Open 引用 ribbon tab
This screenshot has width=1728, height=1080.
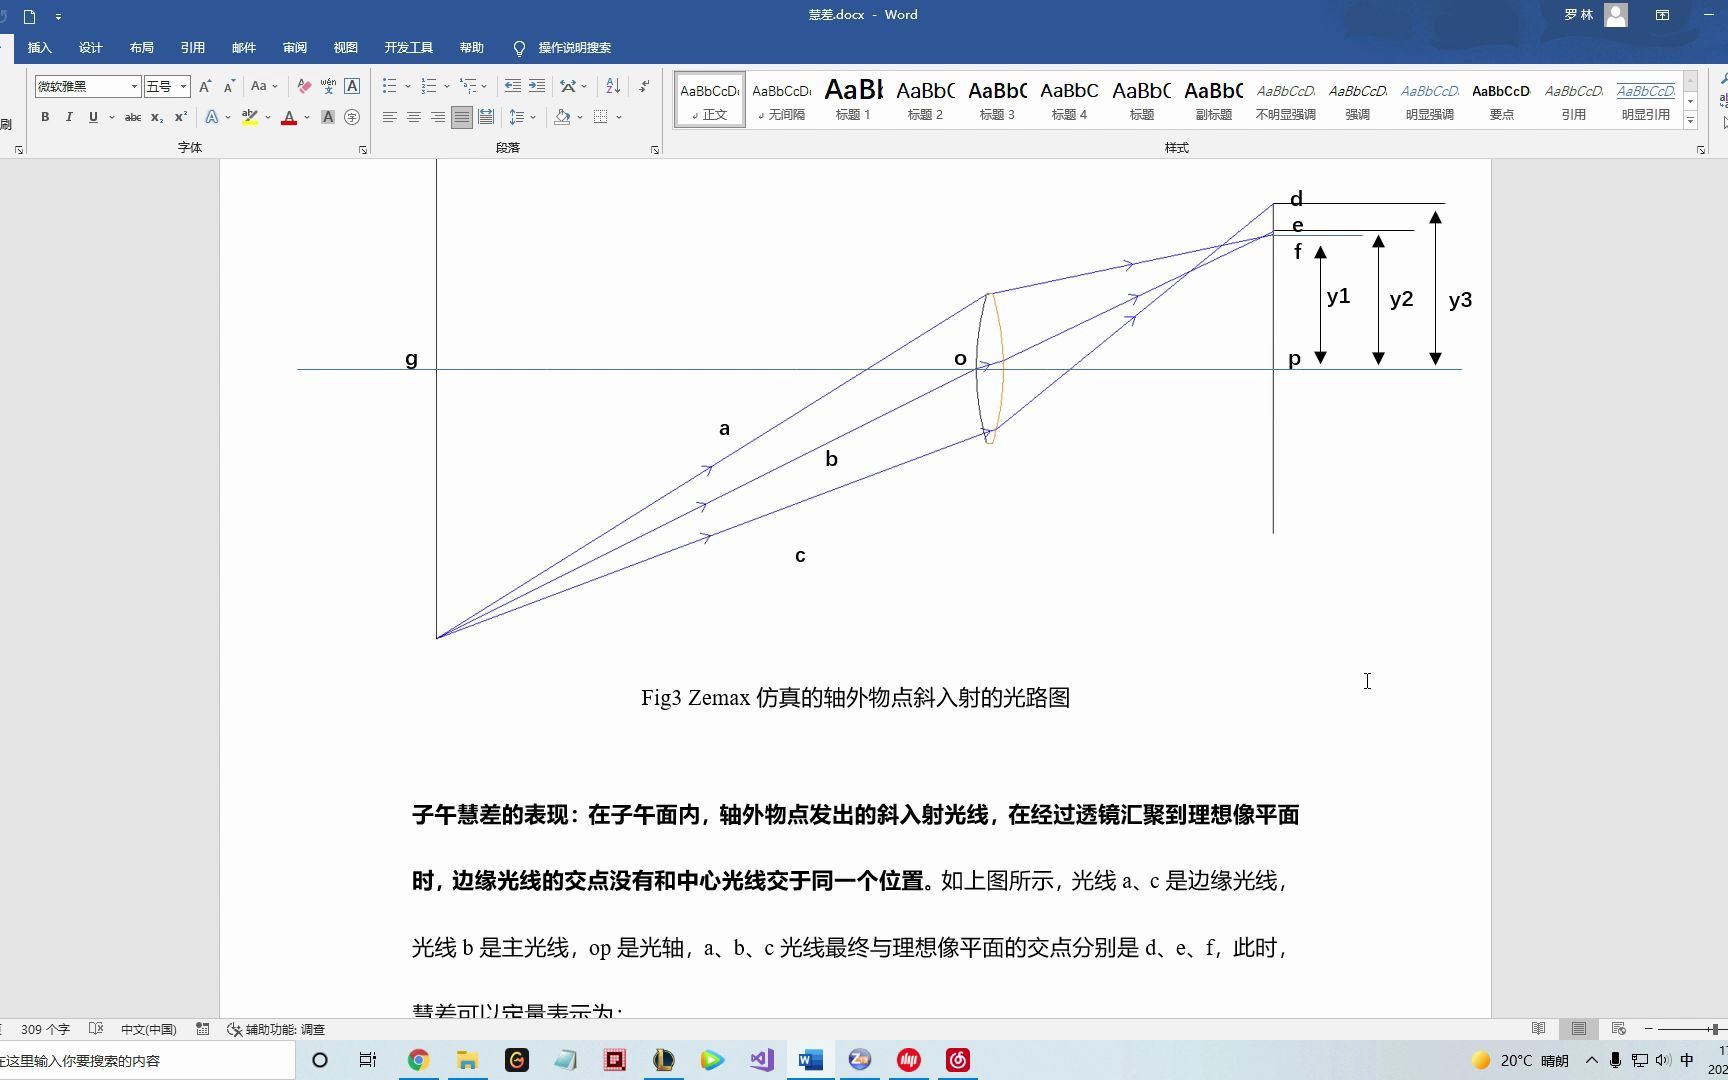pos(193,48)
